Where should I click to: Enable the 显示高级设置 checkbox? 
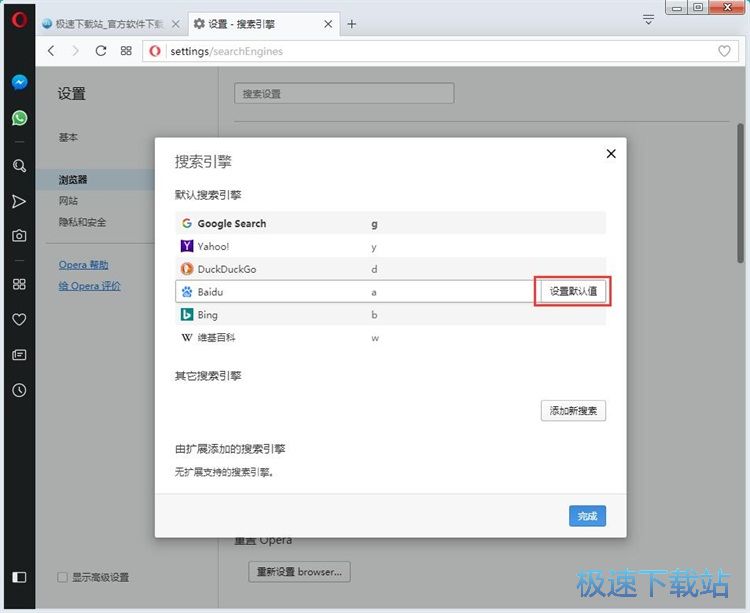click(62, 577)
